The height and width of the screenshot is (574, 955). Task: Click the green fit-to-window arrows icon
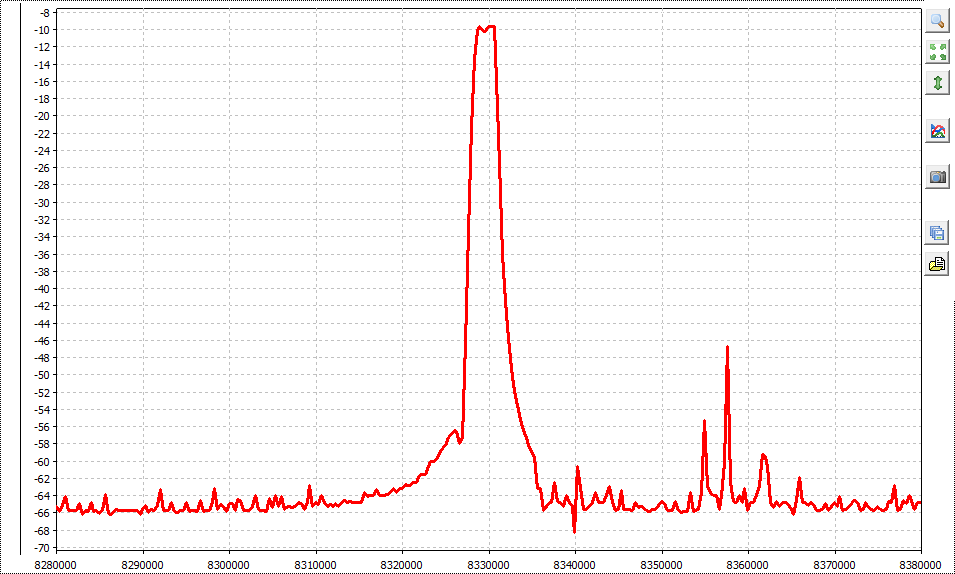click(x=937, y=52)
